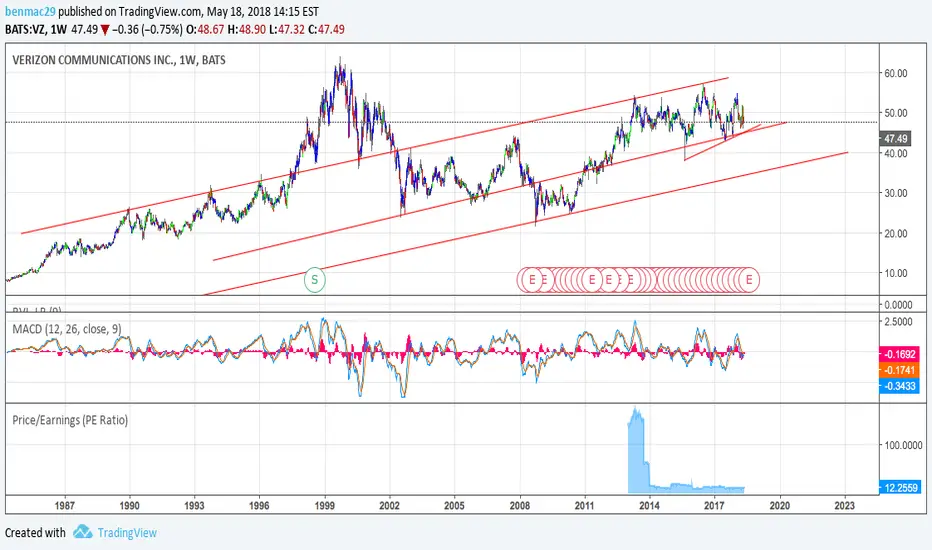932x550 pixels.
Task: Click the 100.0000 PE axis label
Action: 902,445
